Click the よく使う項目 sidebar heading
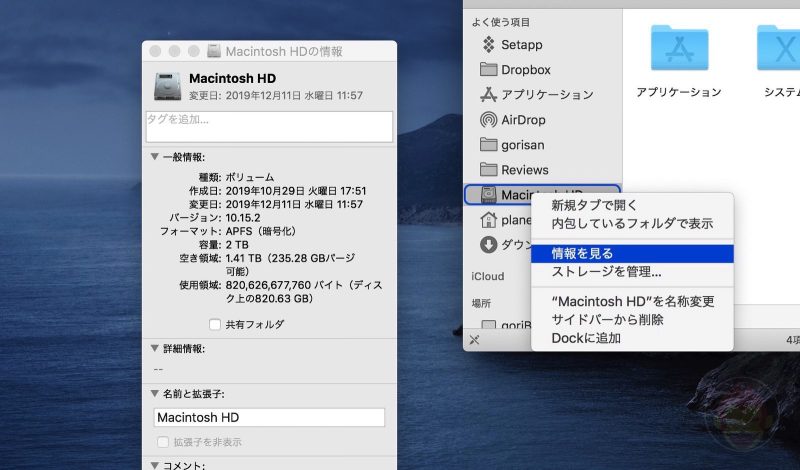This screenshot has width=800, height=470. [x=501, y=22]
